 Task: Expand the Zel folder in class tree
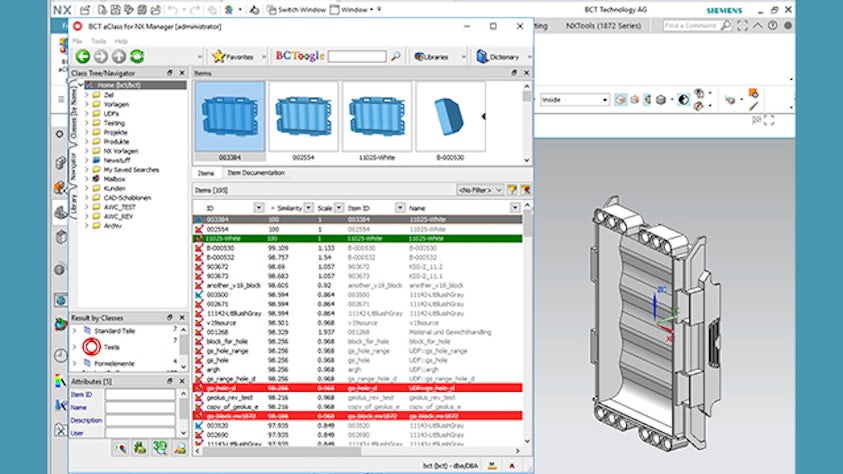click(x=87, y=95)
